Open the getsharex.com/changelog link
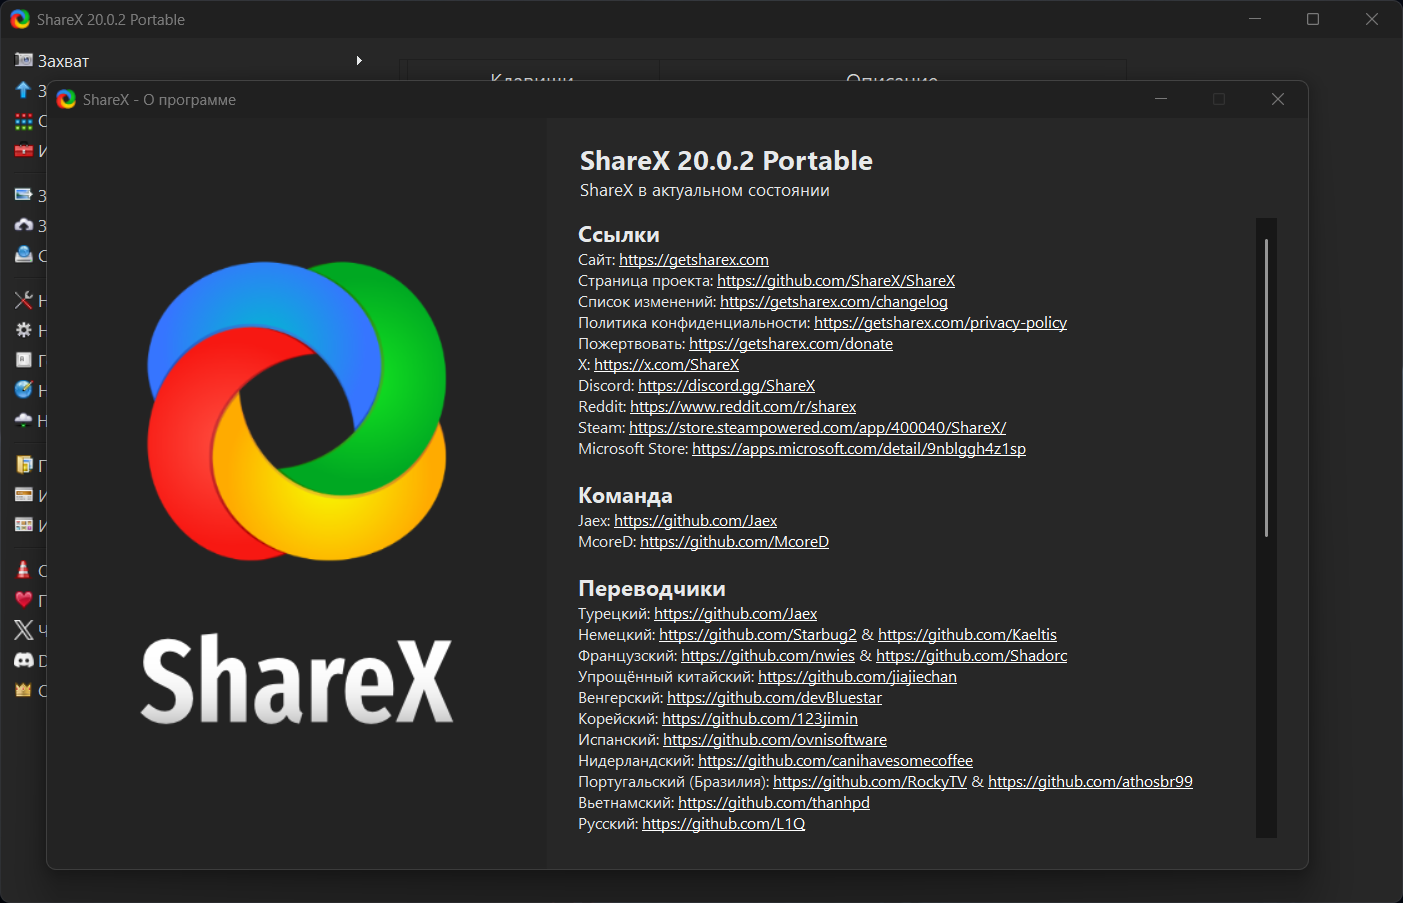Viewport: 1403px width, 903px height. 834,302
